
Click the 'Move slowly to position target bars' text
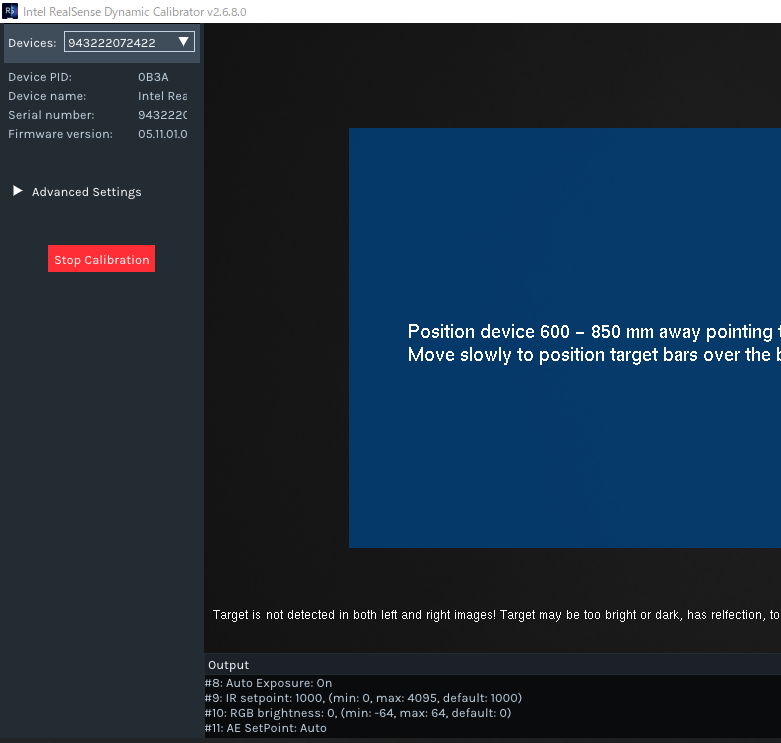(594, 355)
